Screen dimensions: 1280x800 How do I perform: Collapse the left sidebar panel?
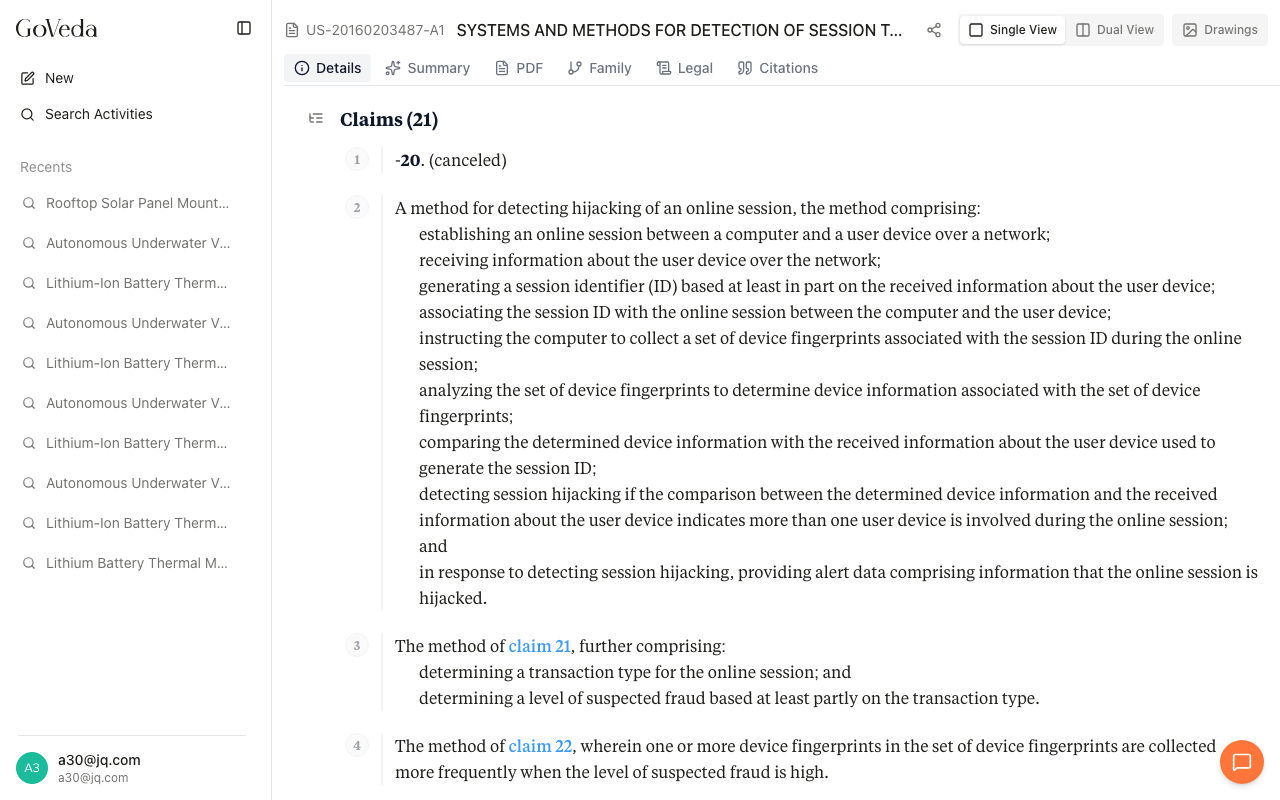point(244,28)
